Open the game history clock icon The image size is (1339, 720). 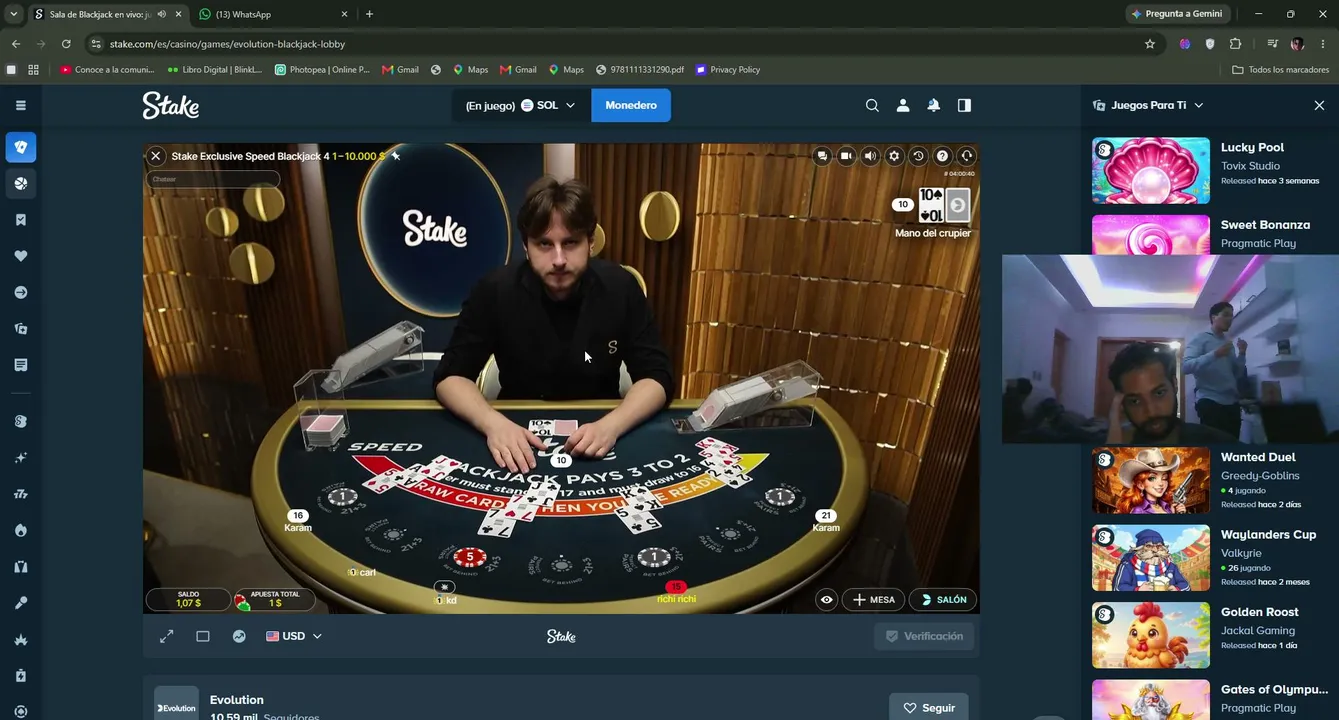click(918, 156)
